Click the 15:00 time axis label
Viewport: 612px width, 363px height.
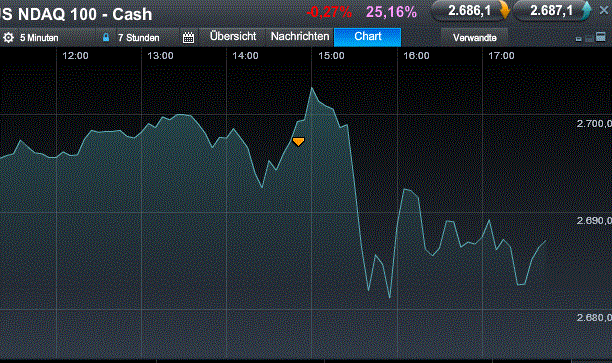(331, 56)
